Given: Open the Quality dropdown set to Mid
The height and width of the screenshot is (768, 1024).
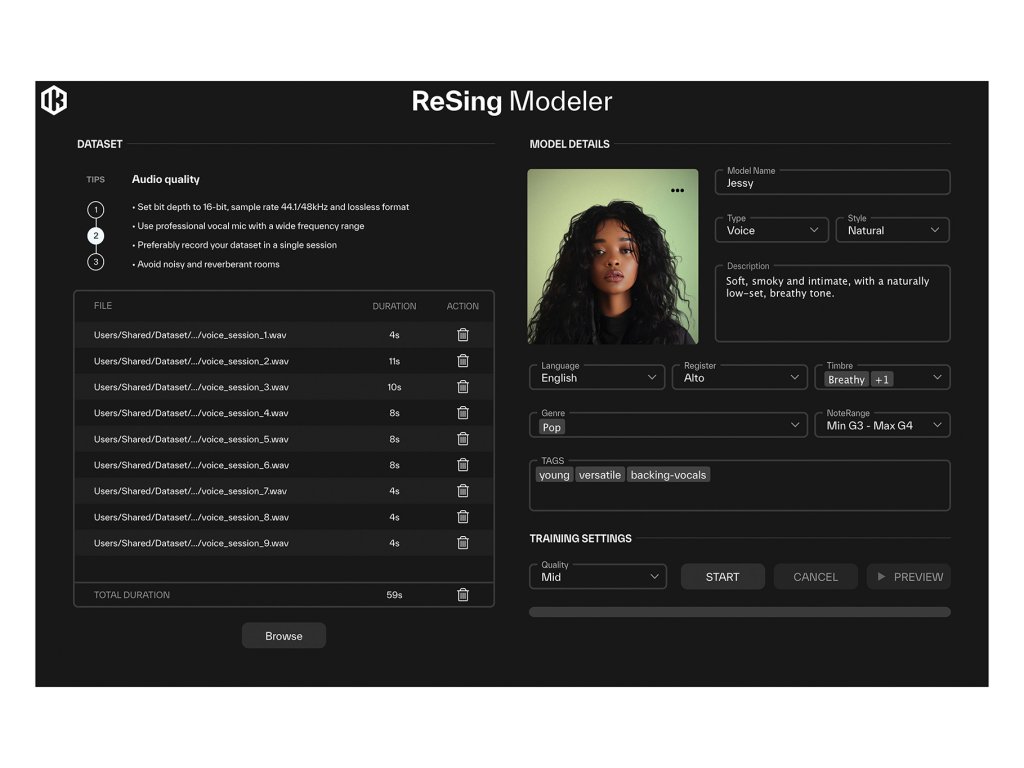Looking at the screenshot, I should pos(597,577).
